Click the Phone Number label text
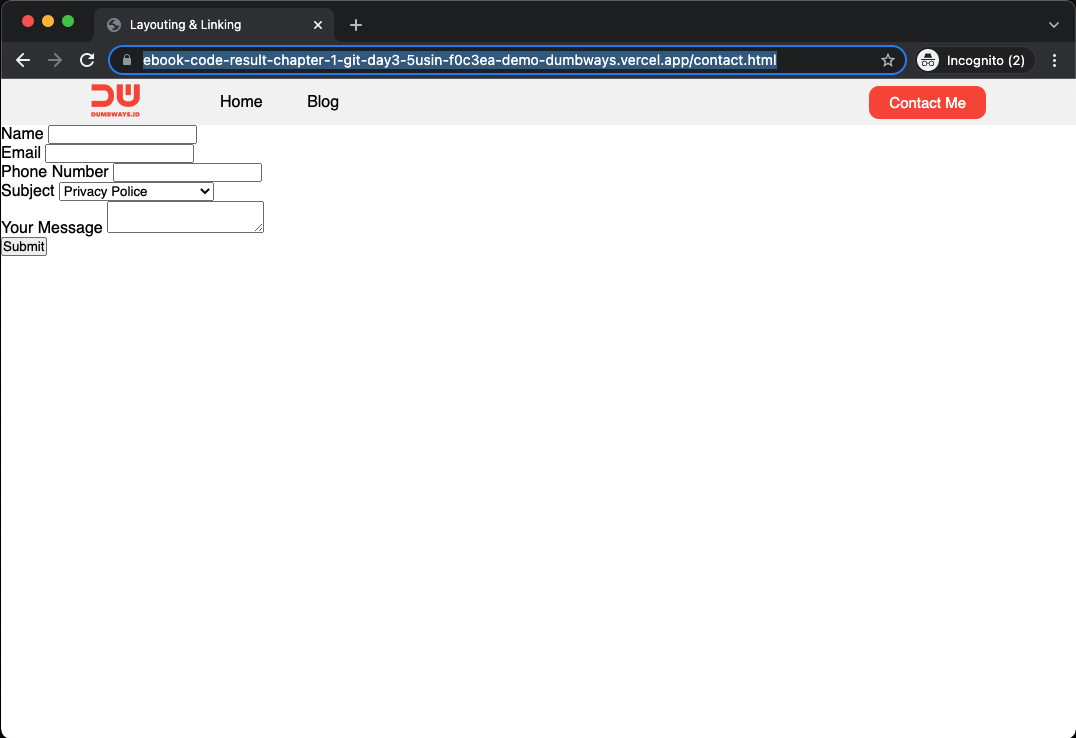 click(x=55, y=172)
